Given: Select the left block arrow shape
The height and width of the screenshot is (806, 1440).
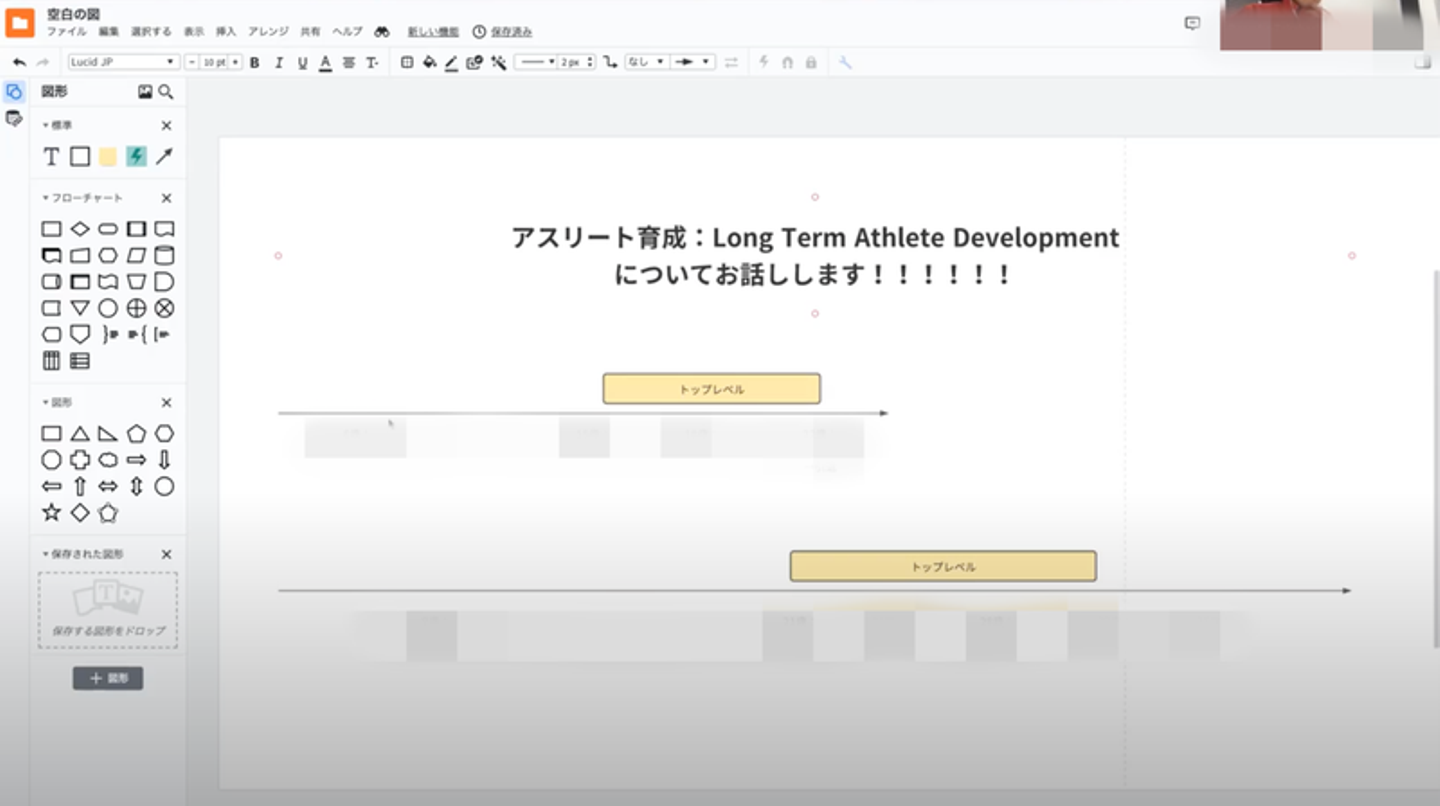Looking at the screenshot, I should (51, 487).
